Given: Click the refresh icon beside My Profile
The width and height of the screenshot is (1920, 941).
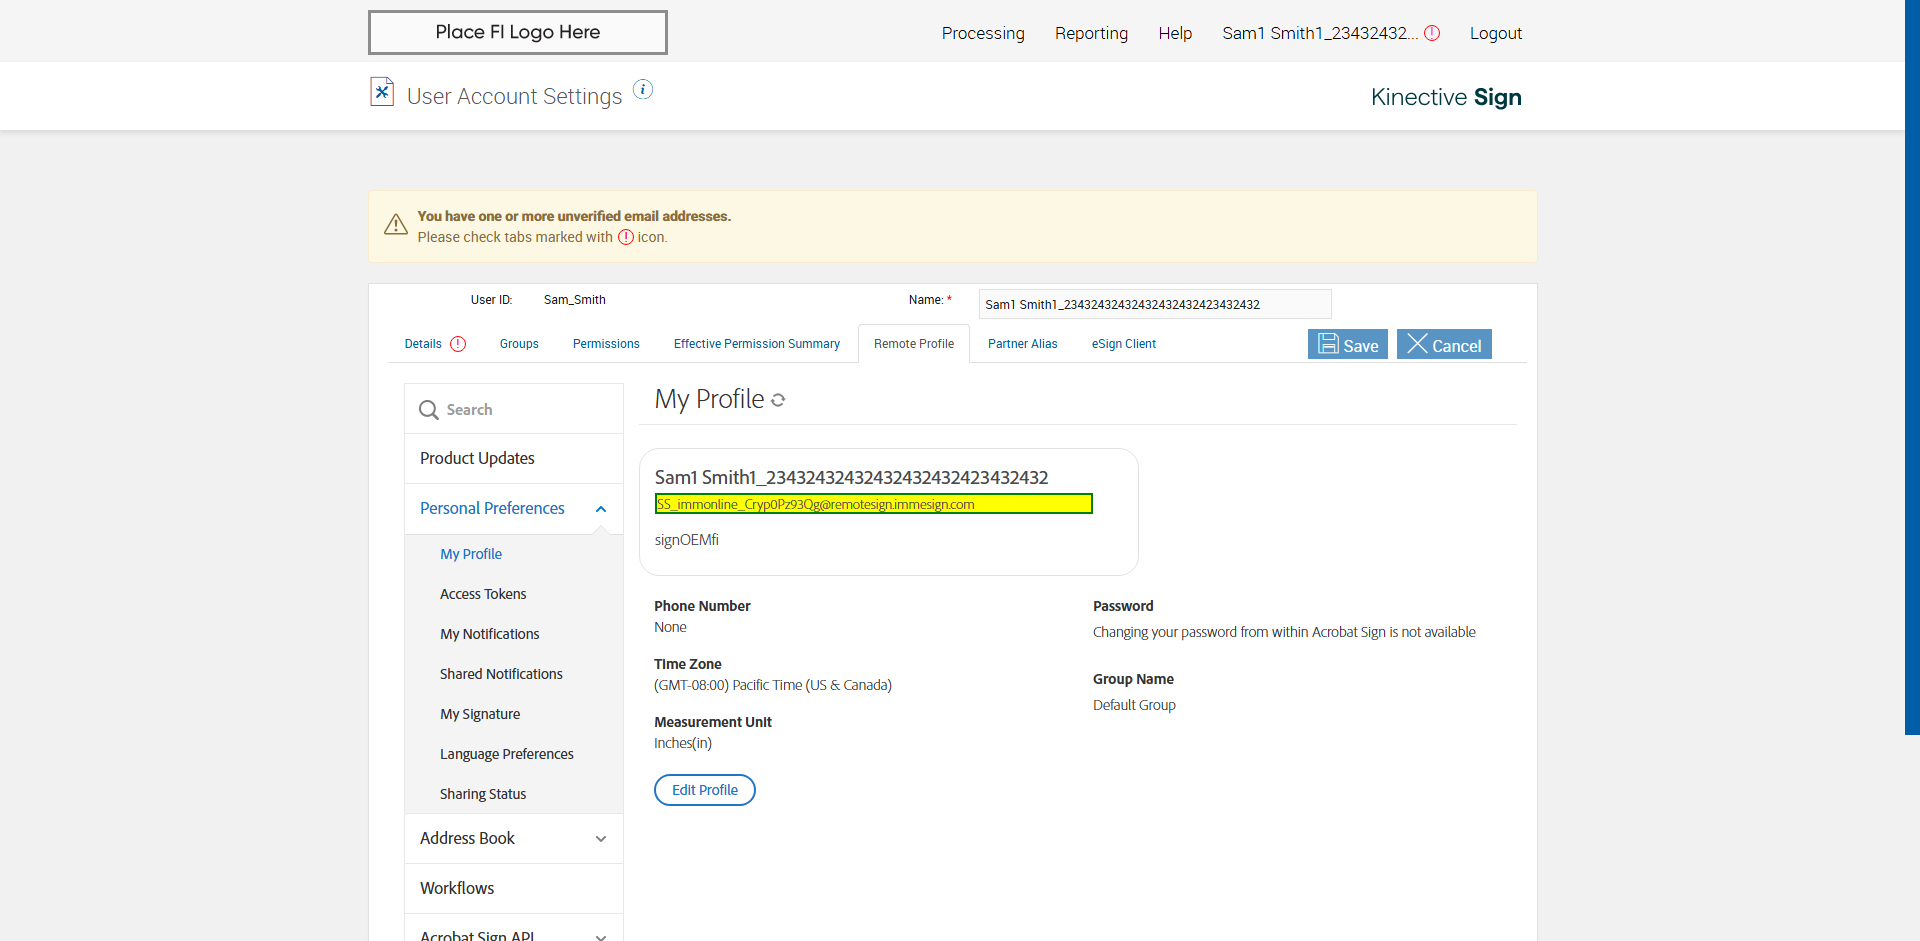Looking at the screenshot, I should pyautogui.click(x=778, y=400).
